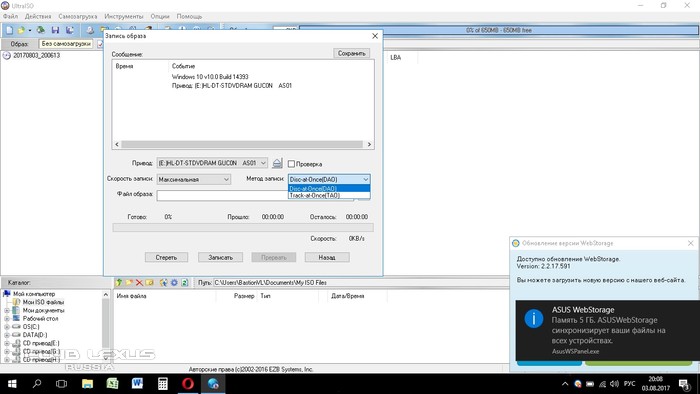Close the Запись образа dialog

pyautogui.click(x=375, y=36)
